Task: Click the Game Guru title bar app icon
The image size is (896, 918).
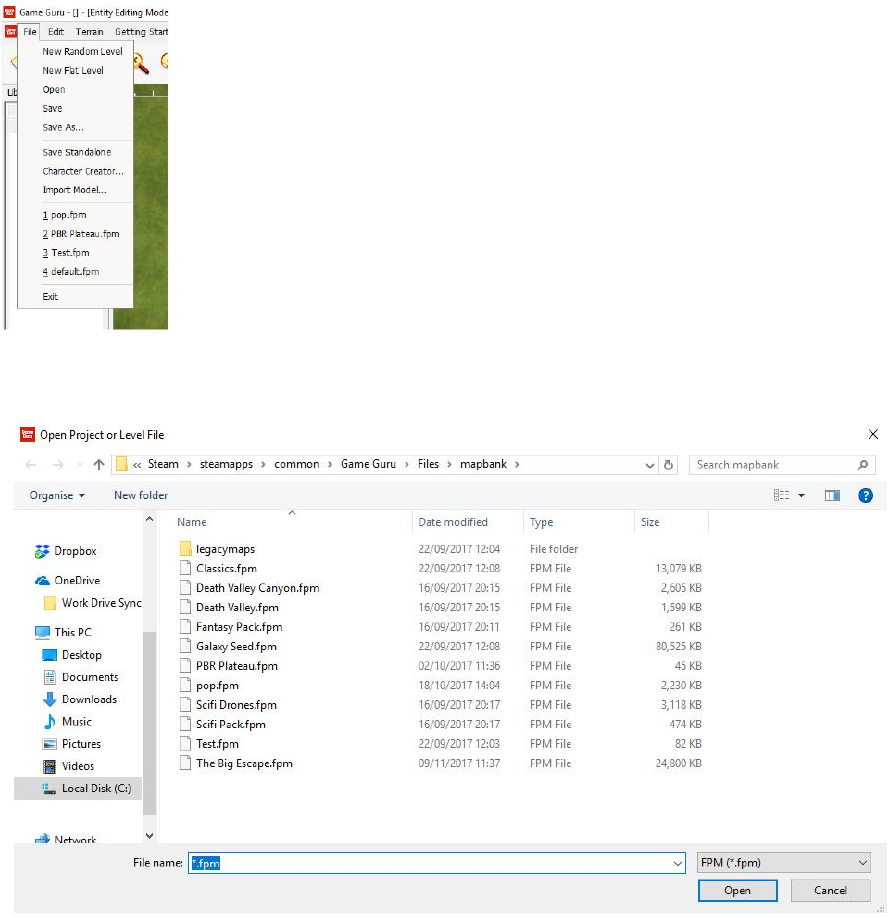Action: pos(10,12)
